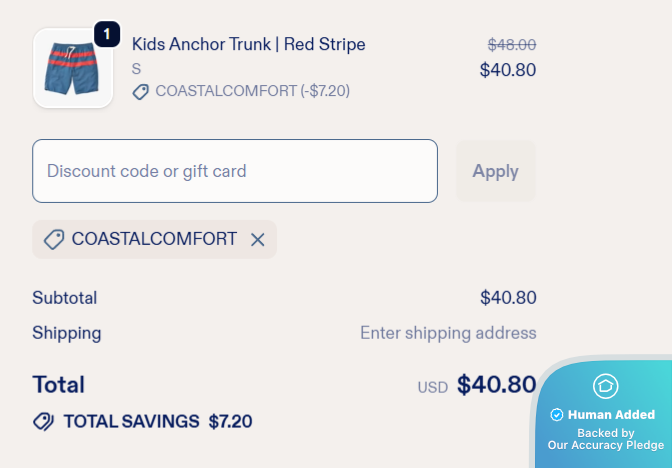The width and height of the screenshot is (672, 468).
Task: Click the size S label under the product
Action: click(137, 69)
